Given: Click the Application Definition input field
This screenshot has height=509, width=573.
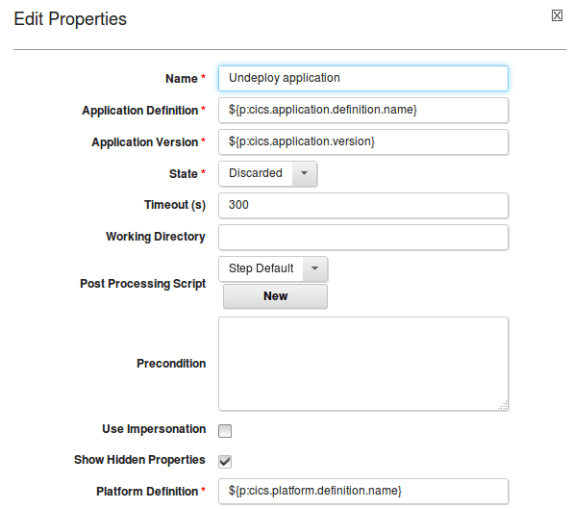Looking at the screenshot, I should [x=363, y=110].
